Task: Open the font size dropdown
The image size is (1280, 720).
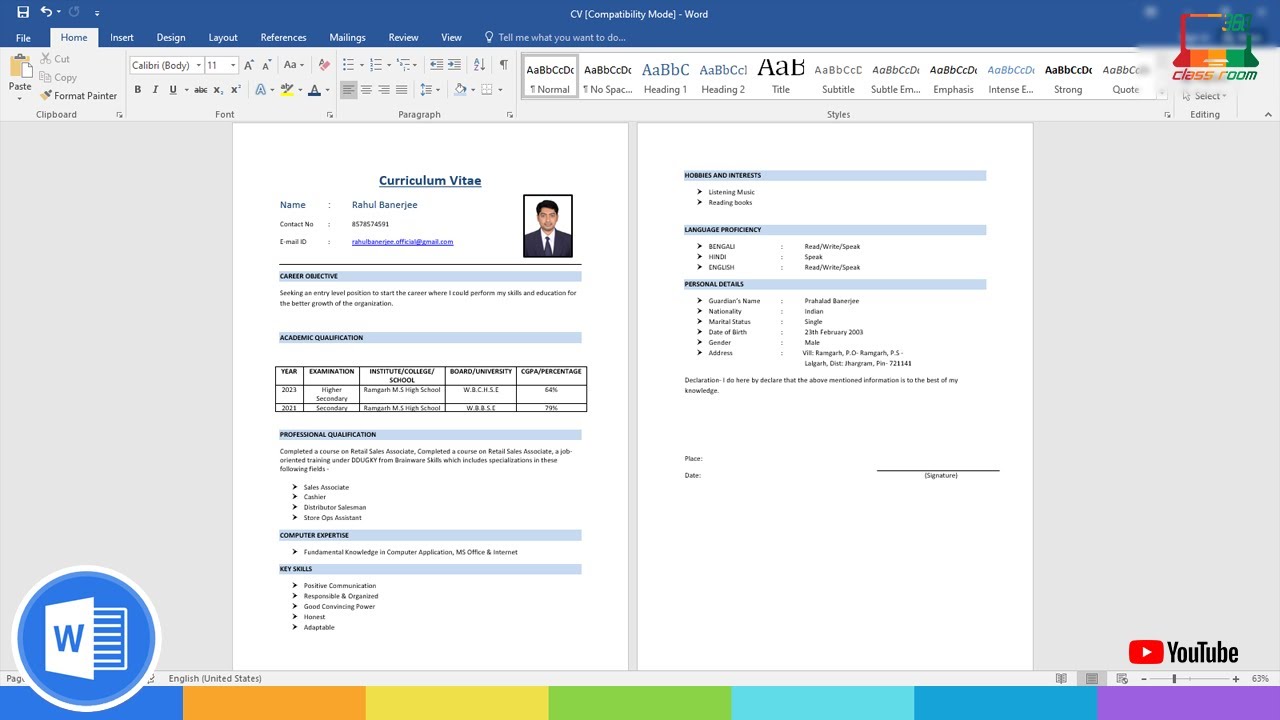Action: [x=222, y=65]
